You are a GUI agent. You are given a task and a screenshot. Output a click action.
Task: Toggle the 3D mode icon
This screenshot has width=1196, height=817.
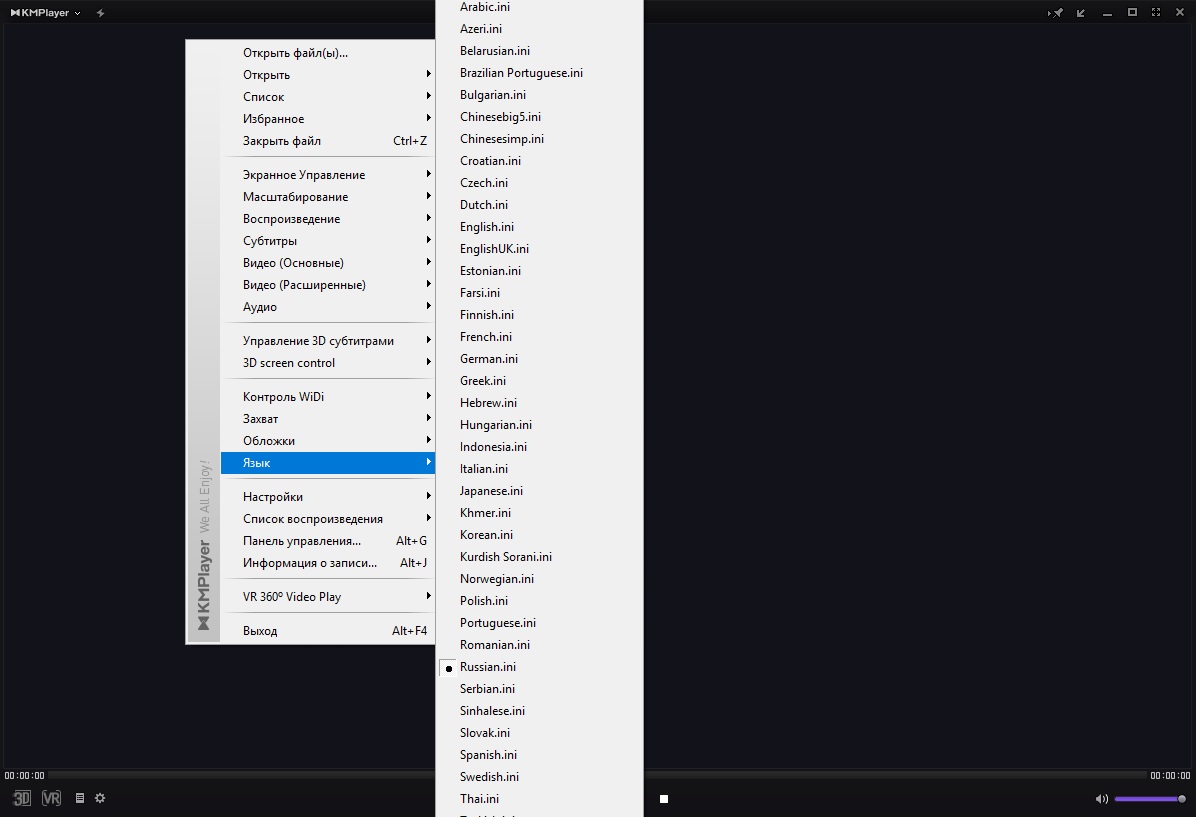tap(22, 798)
